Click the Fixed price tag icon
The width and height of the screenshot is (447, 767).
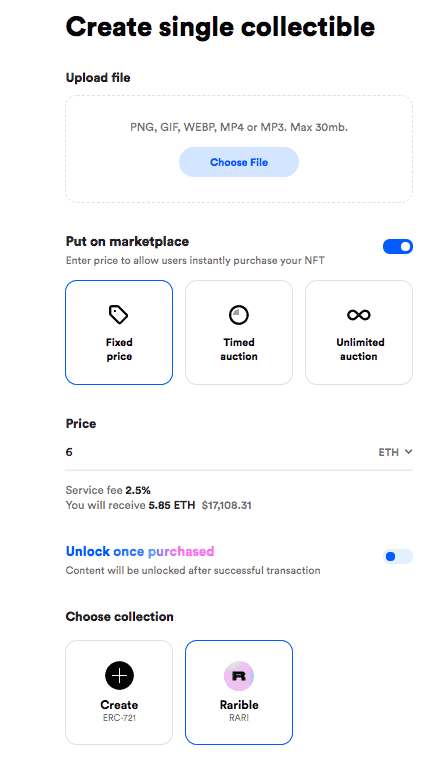tap(118, 315)
